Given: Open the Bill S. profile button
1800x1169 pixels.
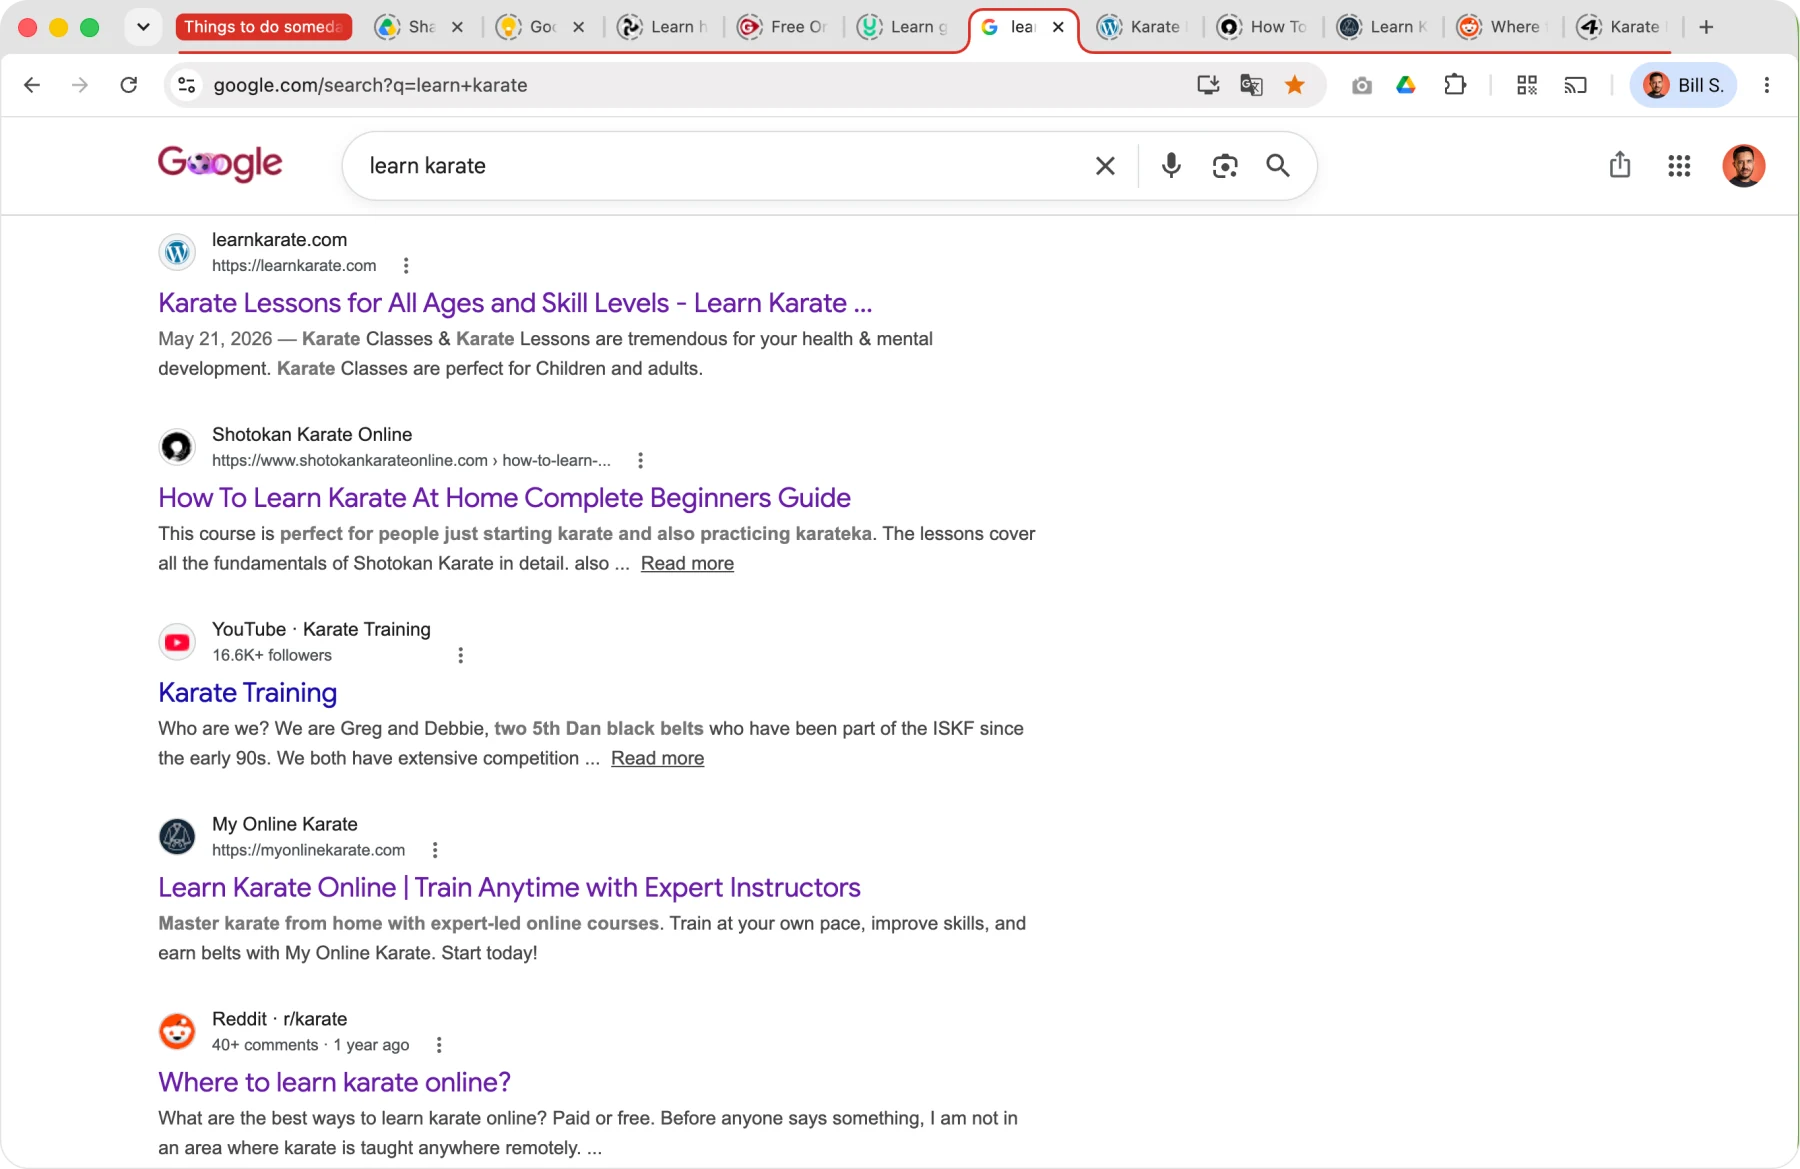Looking at the screenshot, I should coord(1684,85).
